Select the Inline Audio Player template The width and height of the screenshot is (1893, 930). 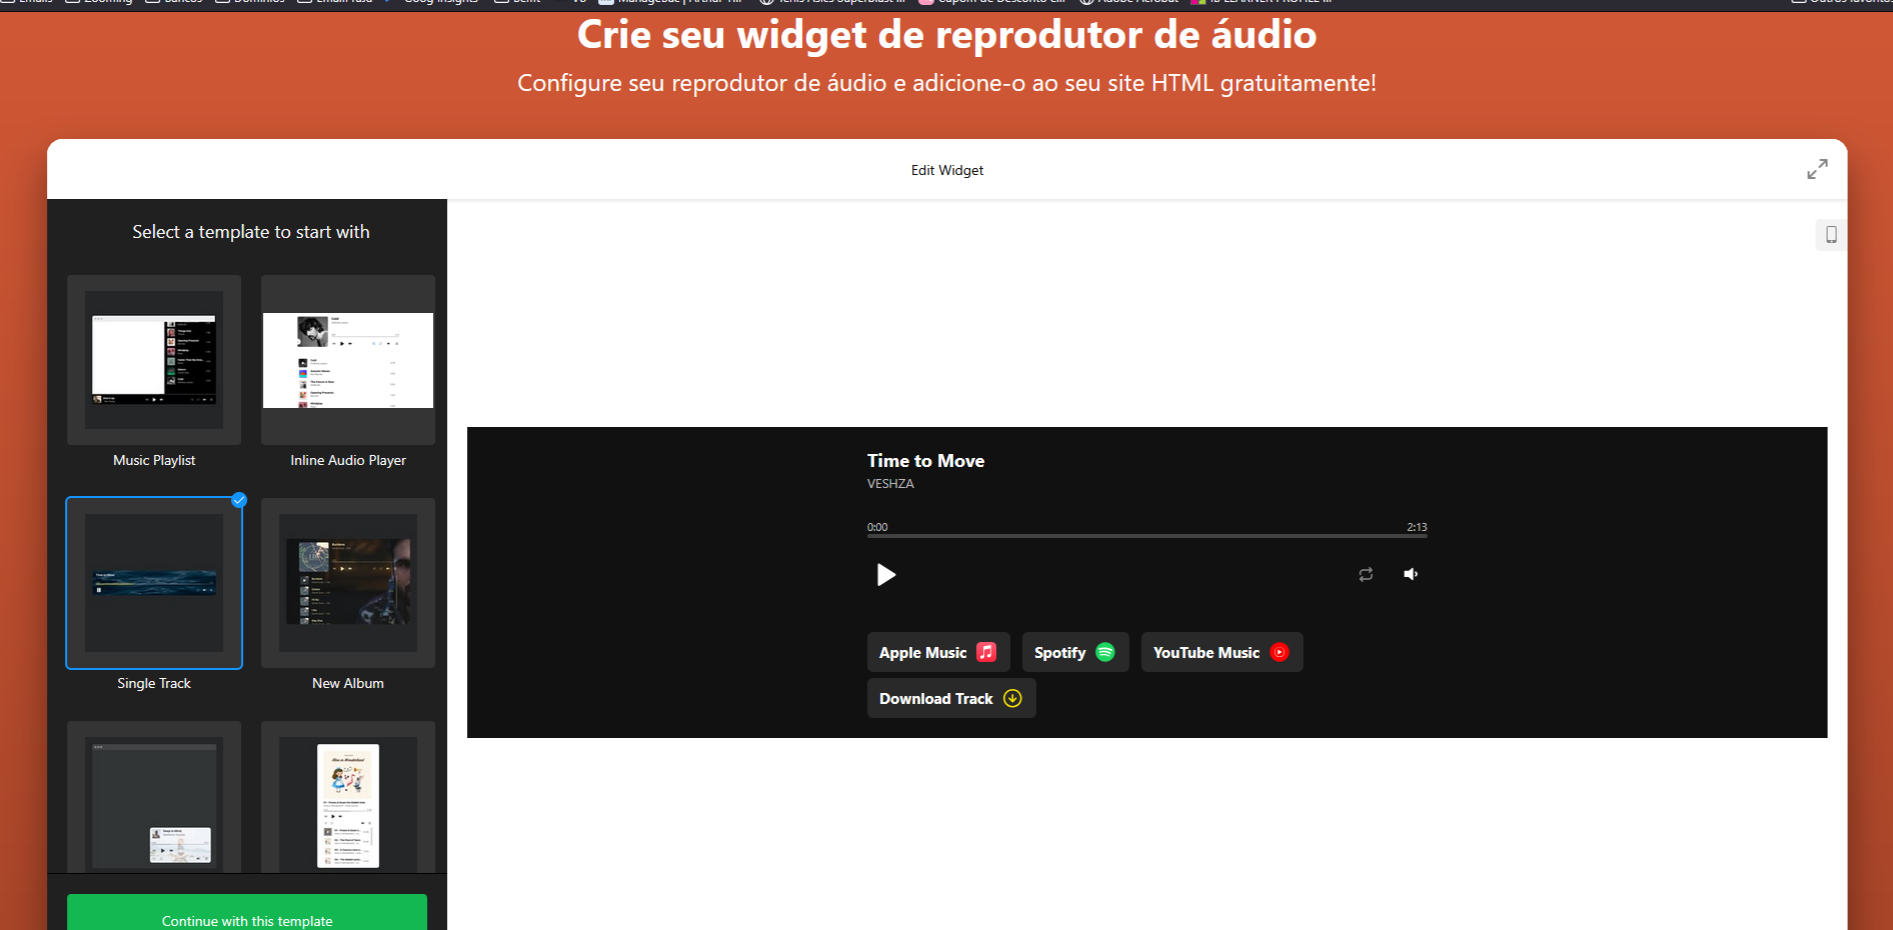348,360
